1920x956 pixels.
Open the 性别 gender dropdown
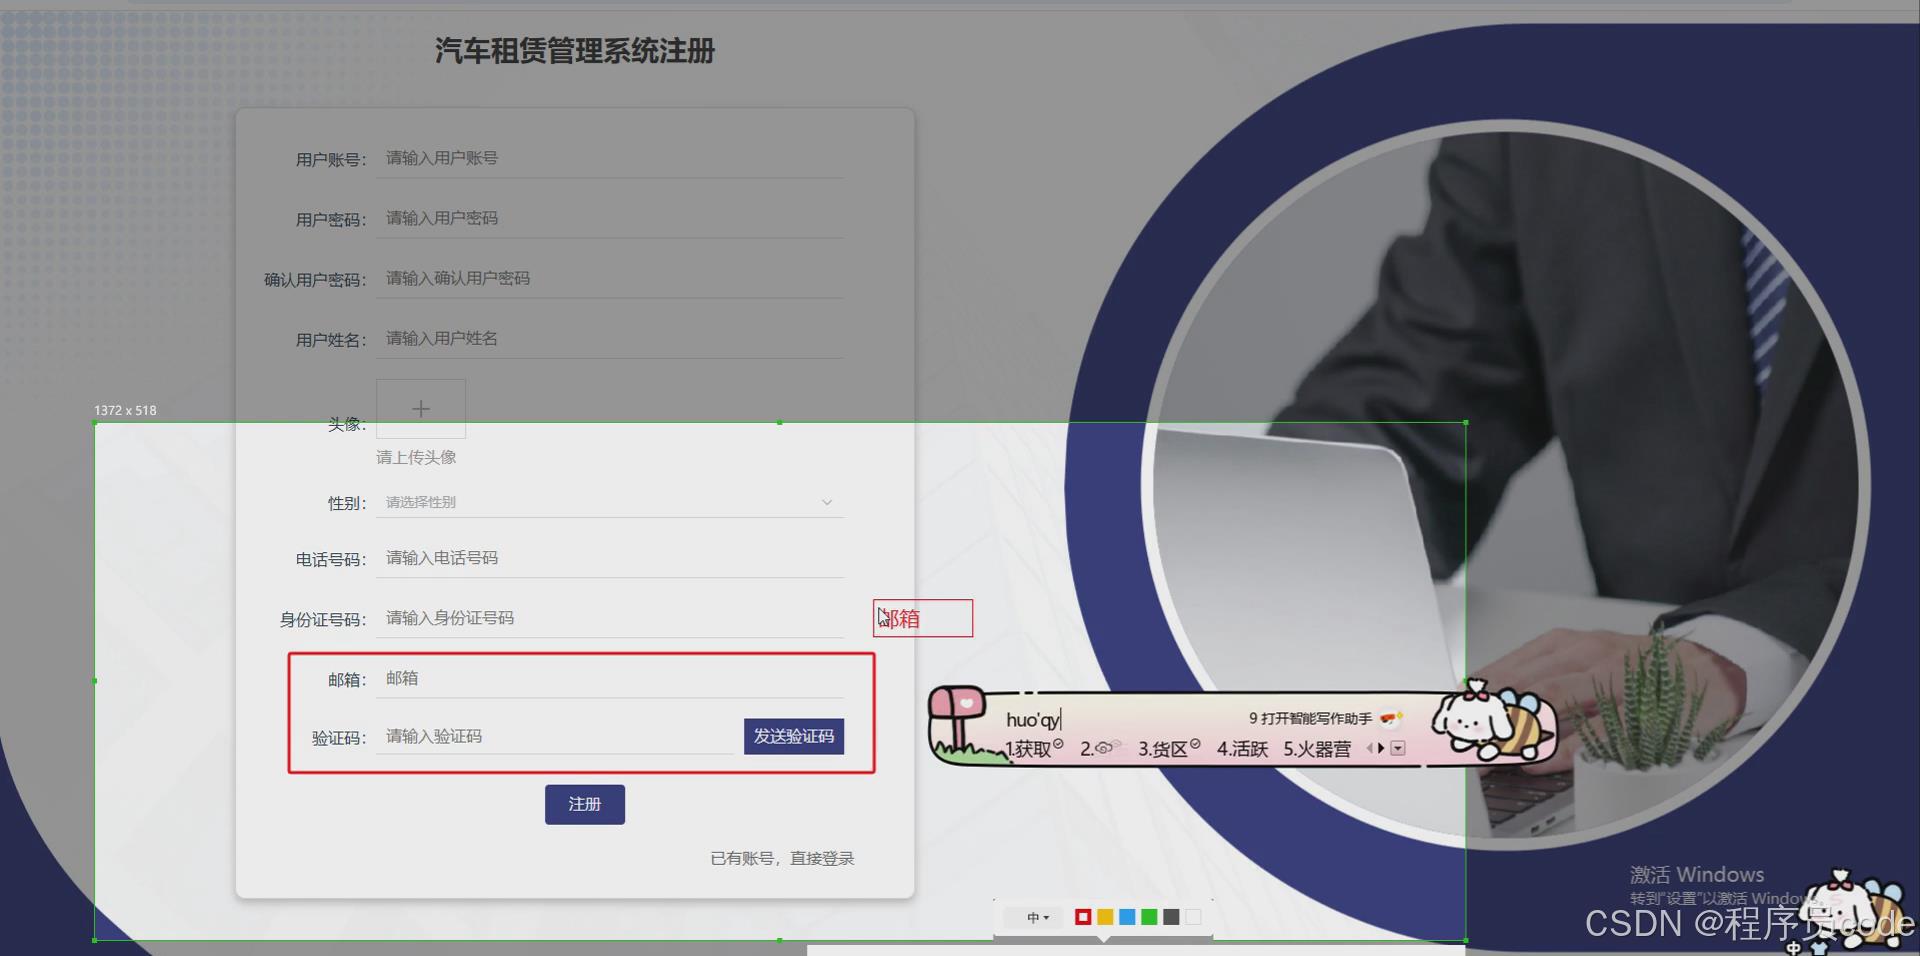(x=610, y=502)
